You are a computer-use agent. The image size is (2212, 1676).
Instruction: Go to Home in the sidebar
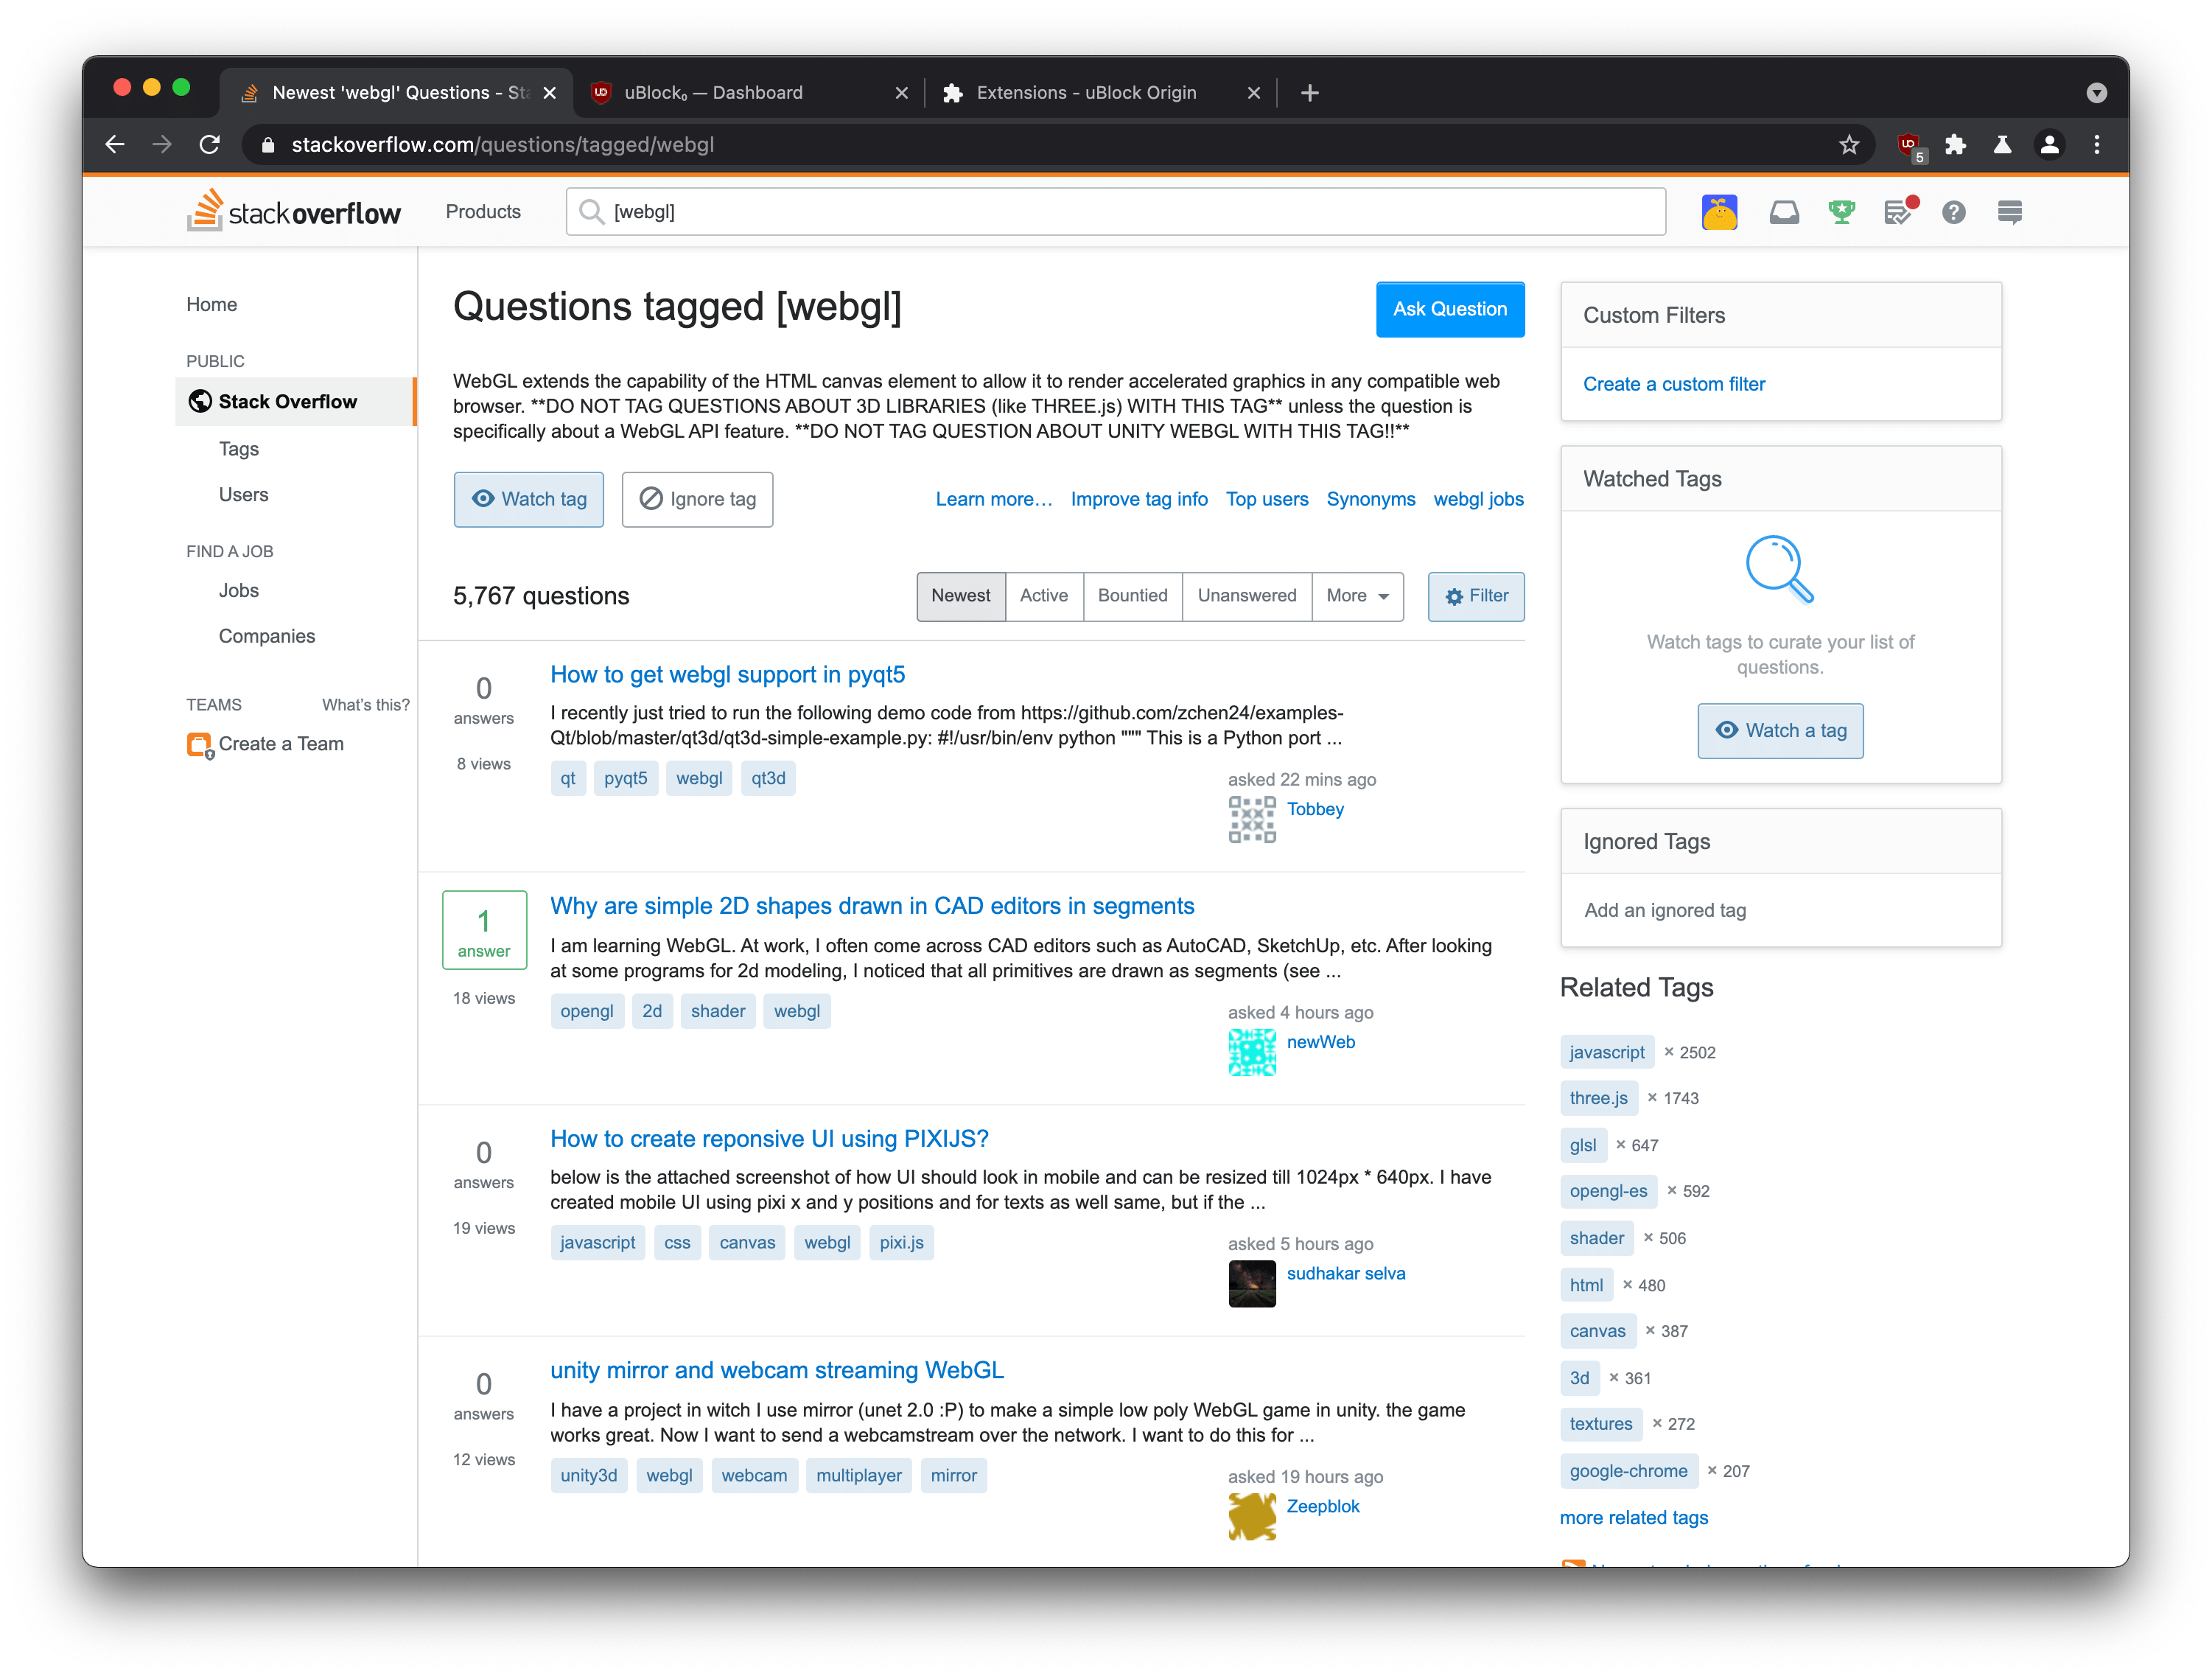[211, 305]
